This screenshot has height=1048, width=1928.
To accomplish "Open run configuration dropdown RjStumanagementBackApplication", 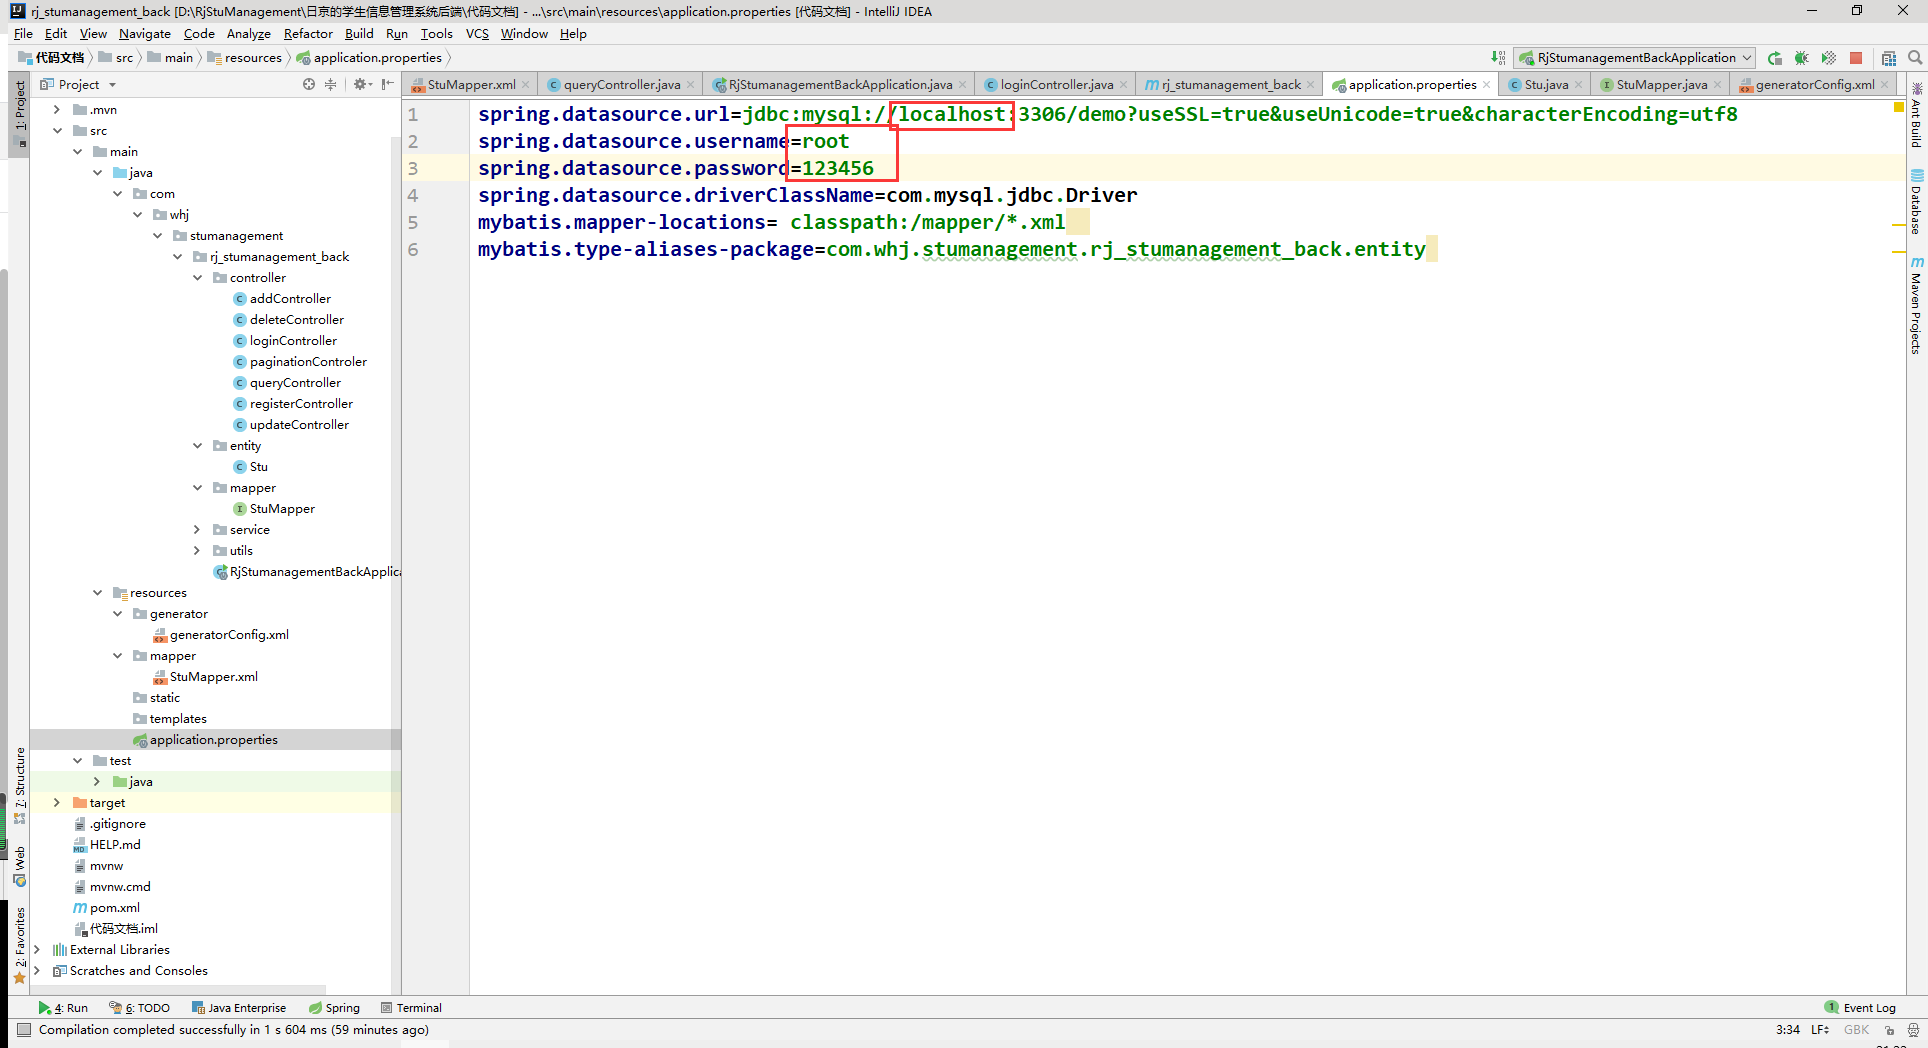I will pos(1634,58).
